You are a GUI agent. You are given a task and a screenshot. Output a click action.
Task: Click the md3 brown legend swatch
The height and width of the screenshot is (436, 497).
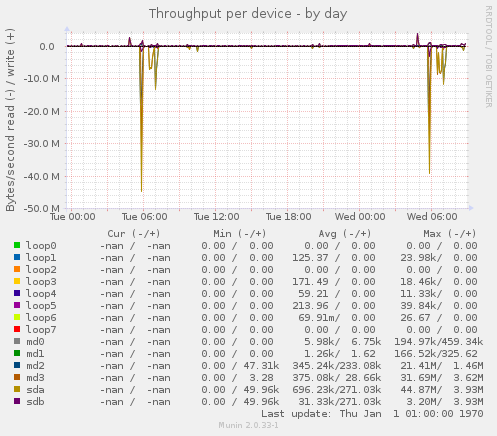tap(17, 377)
